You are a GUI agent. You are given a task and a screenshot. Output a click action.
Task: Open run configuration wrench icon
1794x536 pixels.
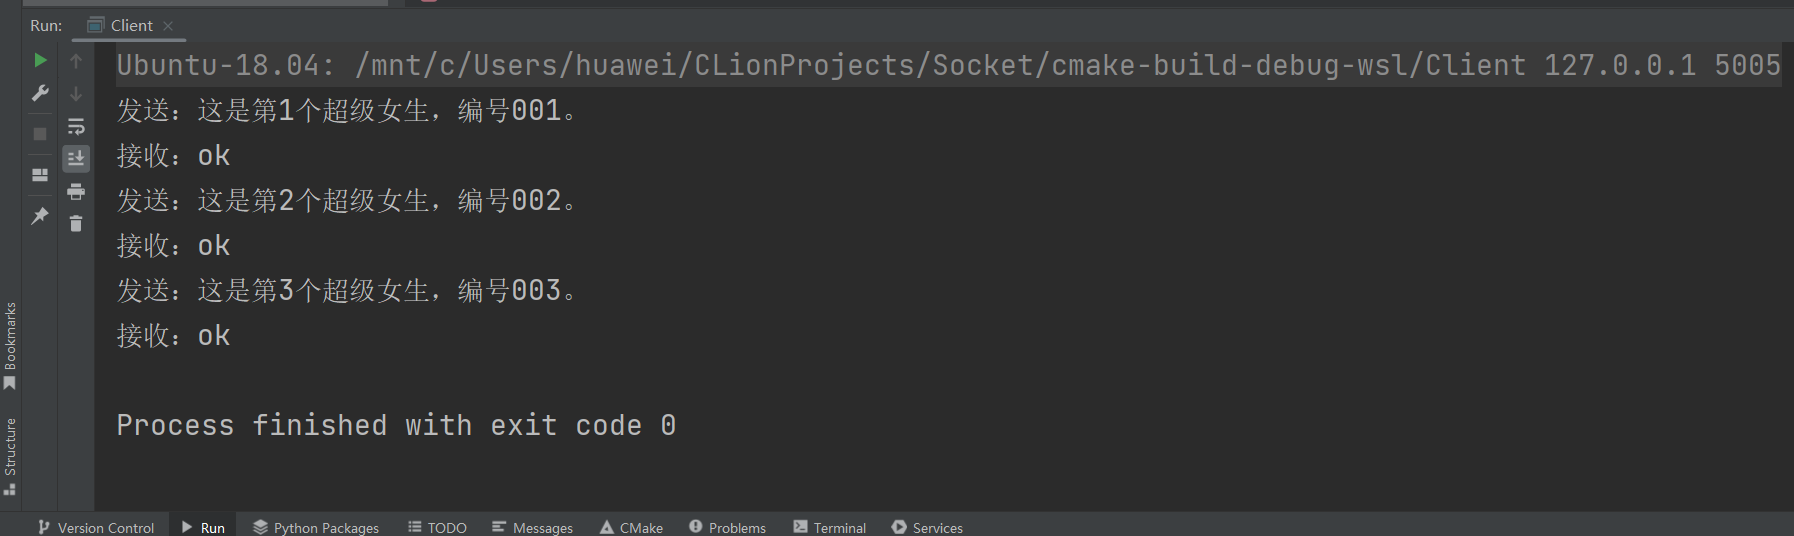pos(40,93)
